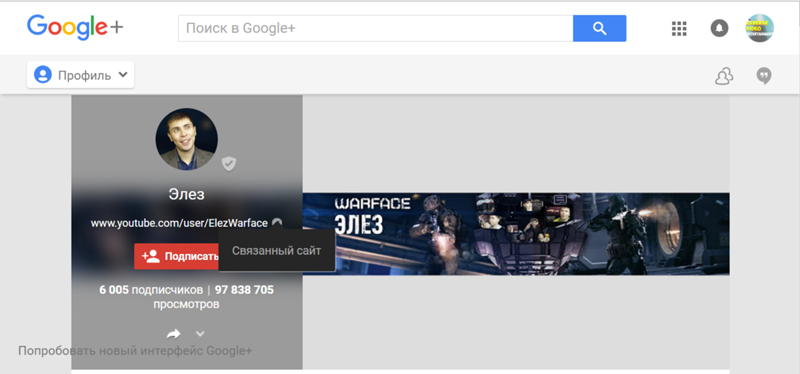Click the blue search magnifier button
Image resolution: width=800 pixels, height=374 pixels.
(x=599, y=29)
